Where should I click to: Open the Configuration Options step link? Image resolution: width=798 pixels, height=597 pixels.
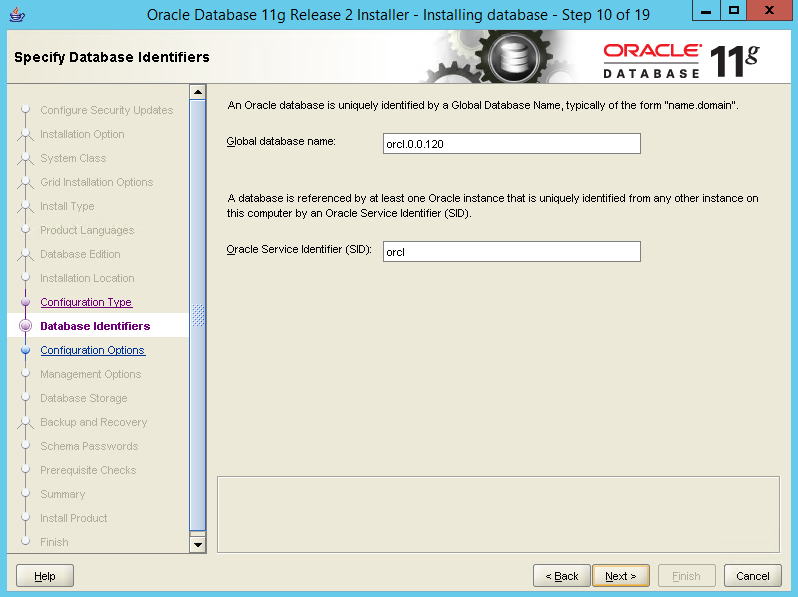pyautogui.click(x=93, y=350)
